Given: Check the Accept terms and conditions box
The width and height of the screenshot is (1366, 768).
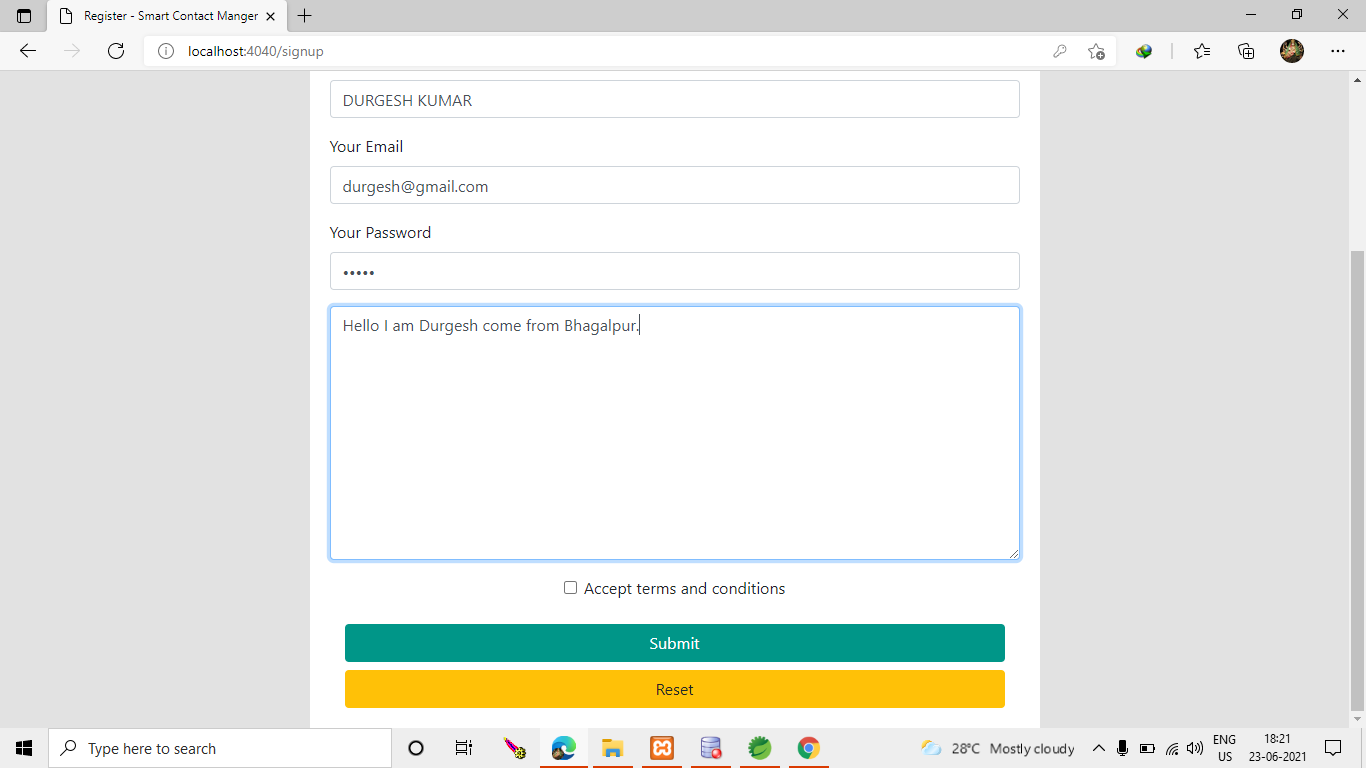Looking at the screenshot, I should (x=570, y=588).
